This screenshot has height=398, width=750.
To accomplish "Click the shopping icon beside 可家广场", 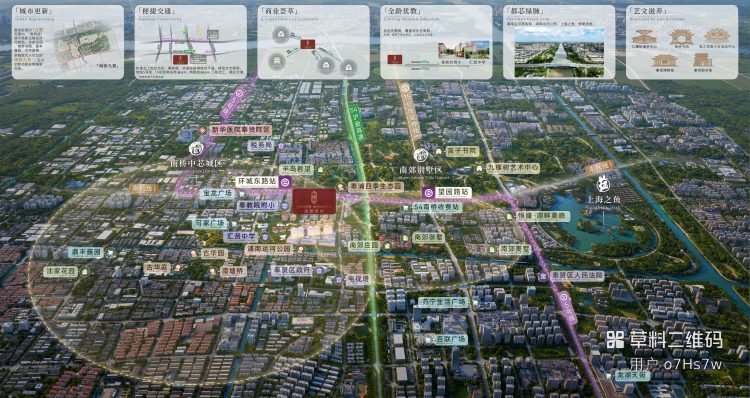I will pyautogui.click(x=233, y=223).
